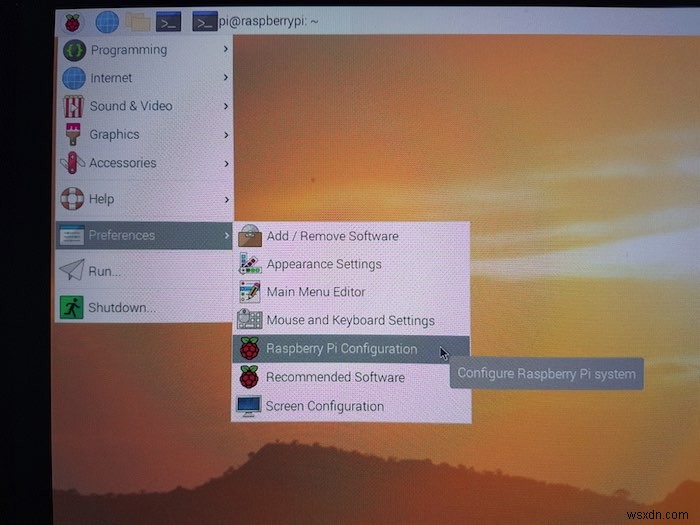Click the Shutdown running man icon
The height and width of the screenshot is (525, 700).
point(71,308)
